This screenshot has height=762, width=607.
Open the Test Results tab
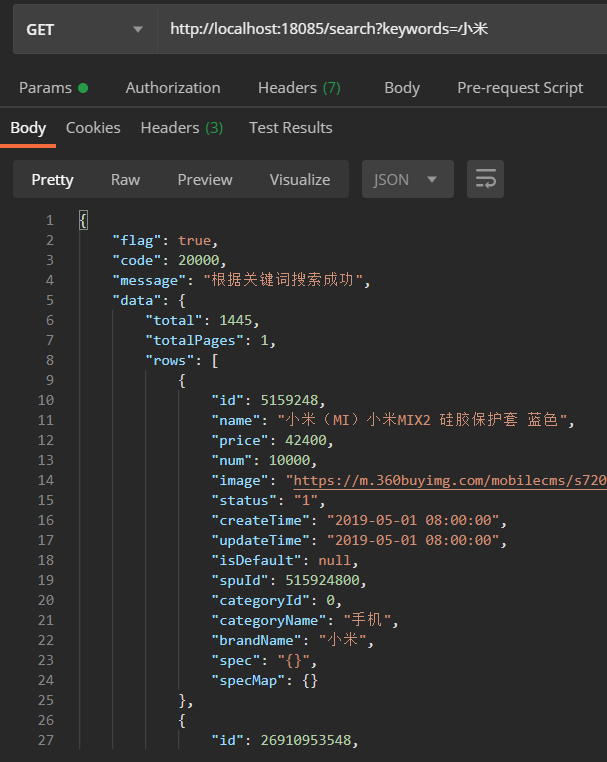(290, 128)
